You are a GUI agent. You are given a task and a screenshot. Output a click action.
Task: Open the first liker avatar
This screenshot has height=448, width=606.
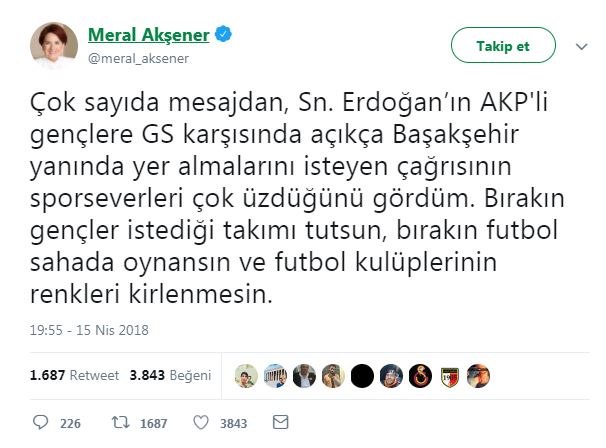tap(246, 376)
